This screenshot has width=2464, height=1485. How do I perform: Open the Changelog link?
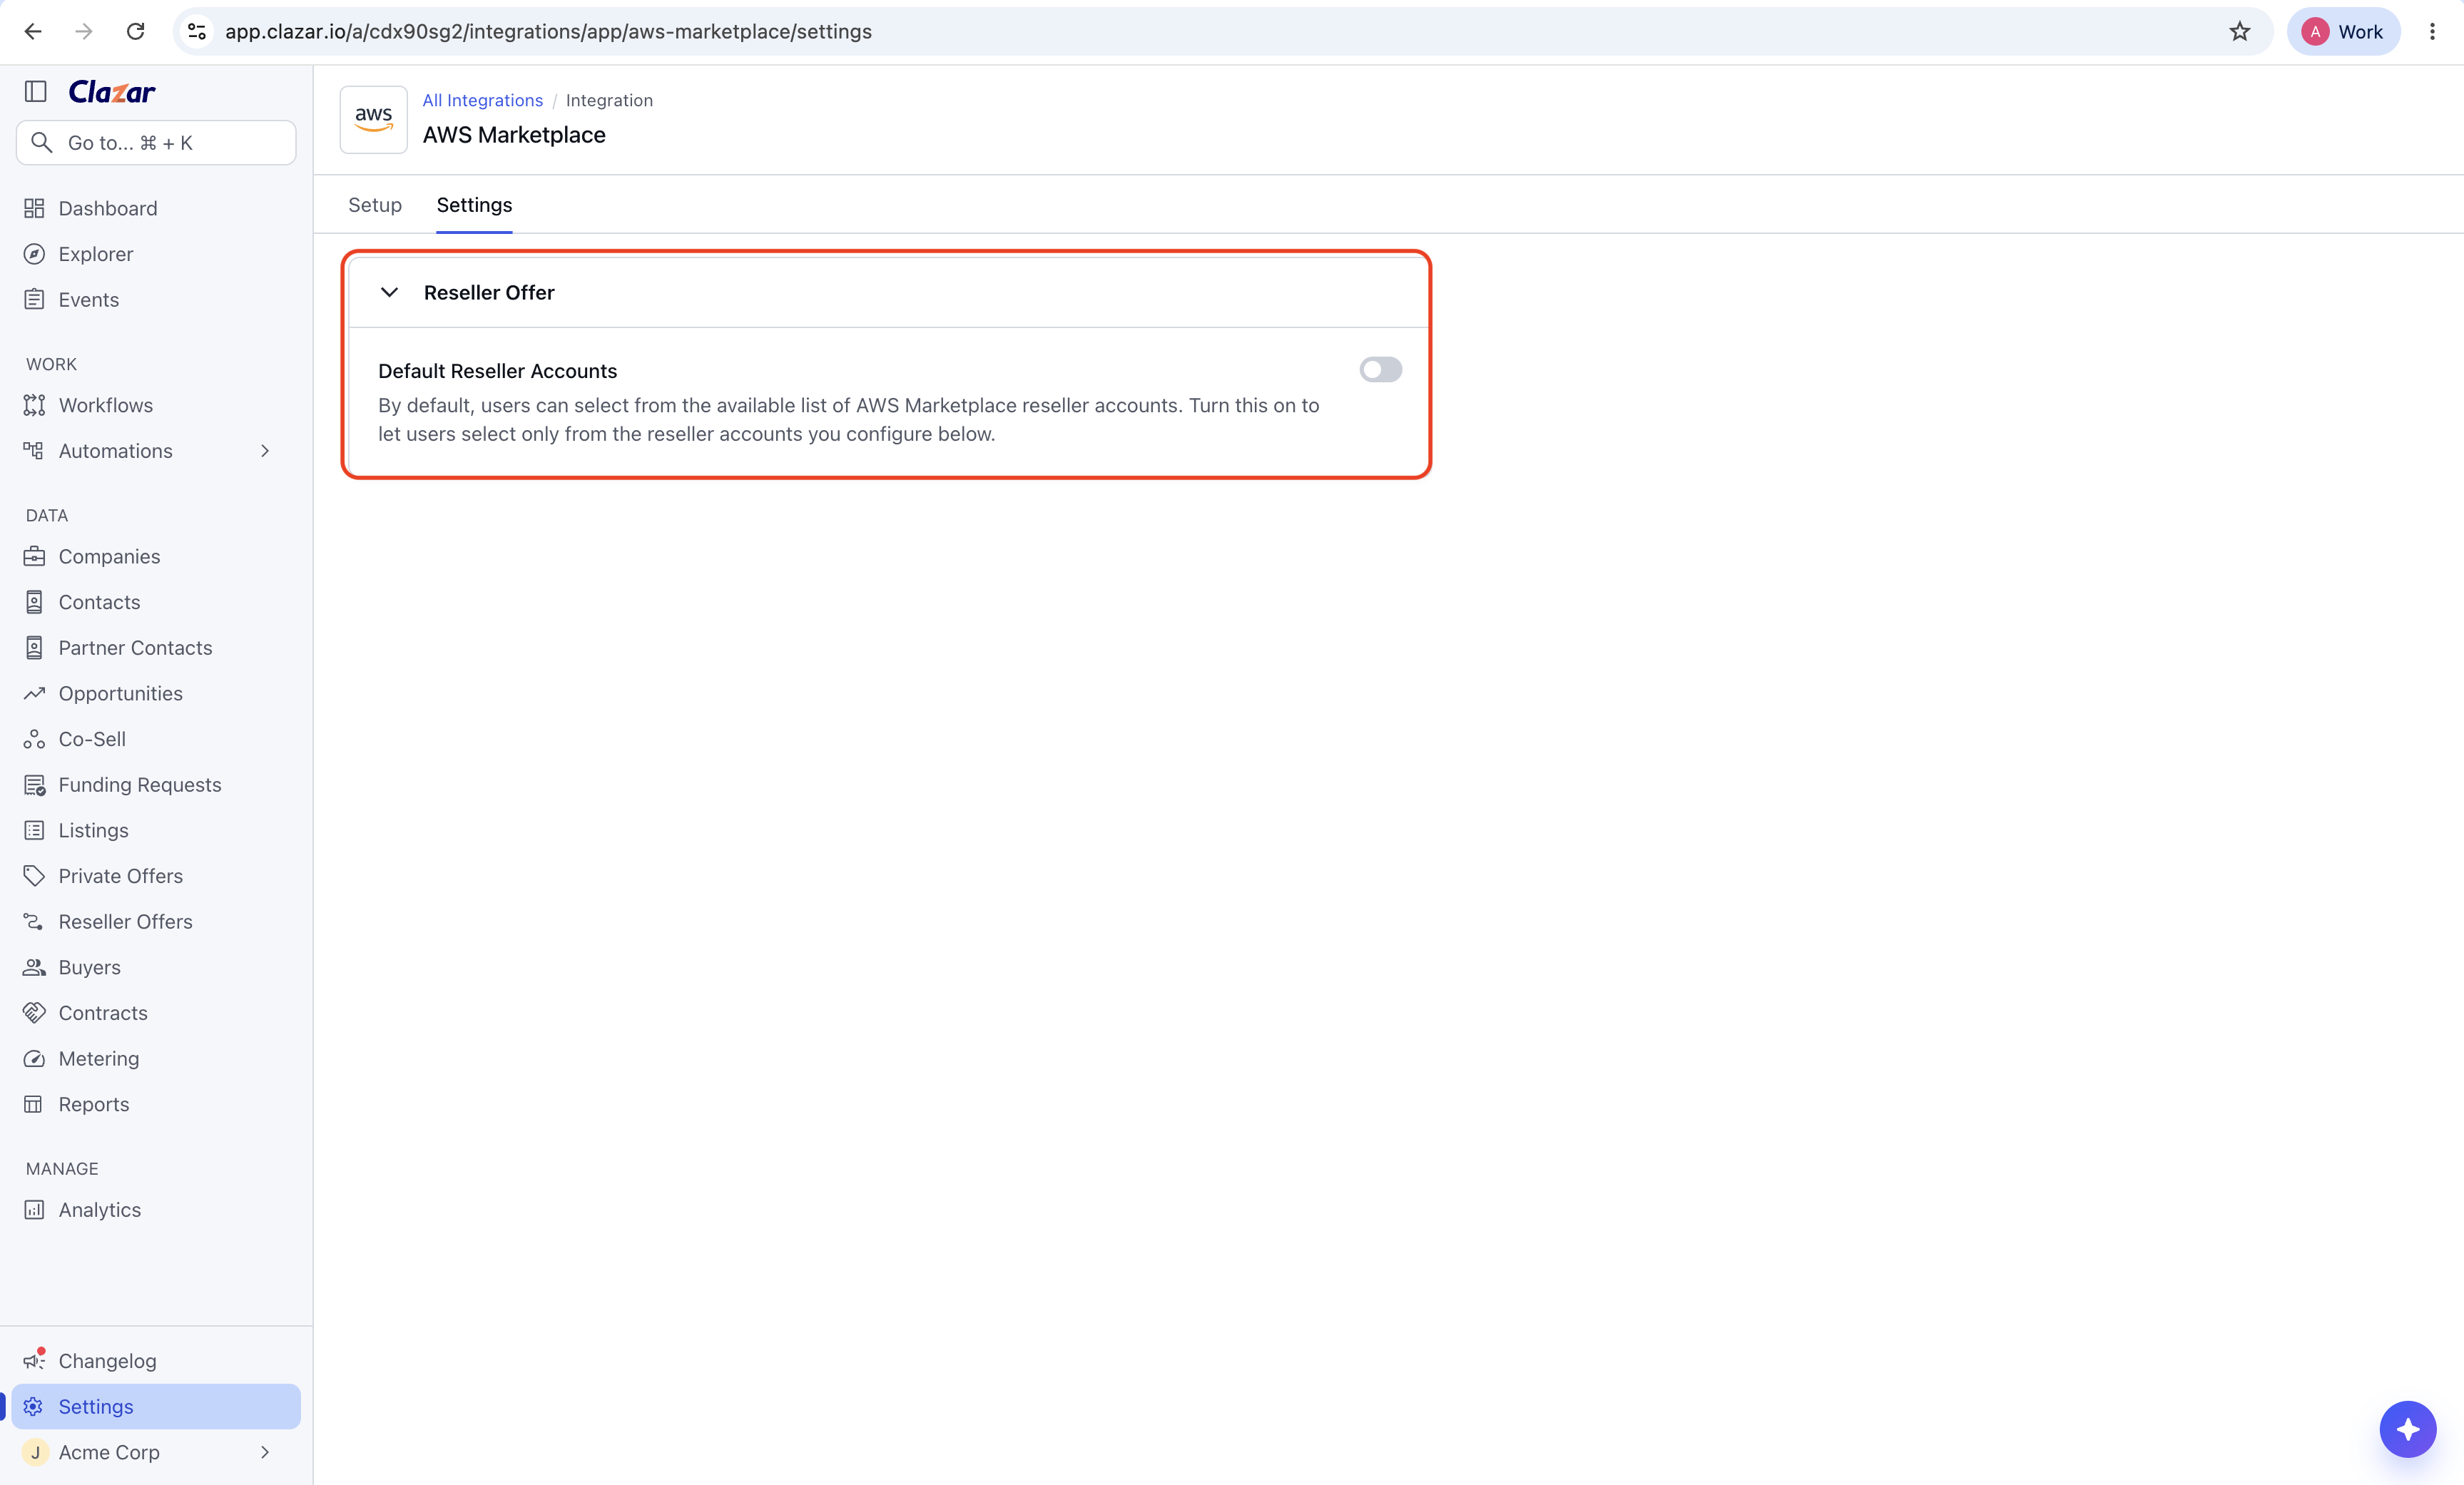tap(107, 1361)
